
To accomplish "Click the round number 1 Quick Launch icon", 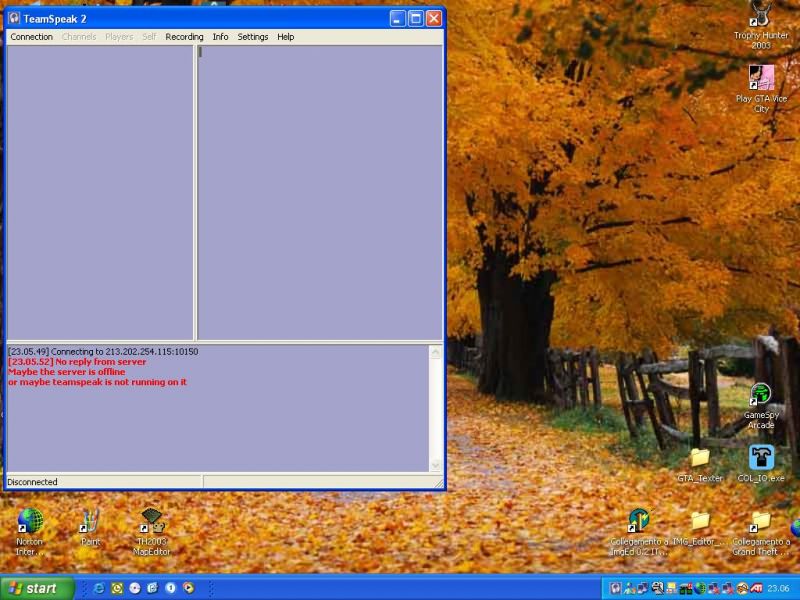I will click(x=170, y=588).
